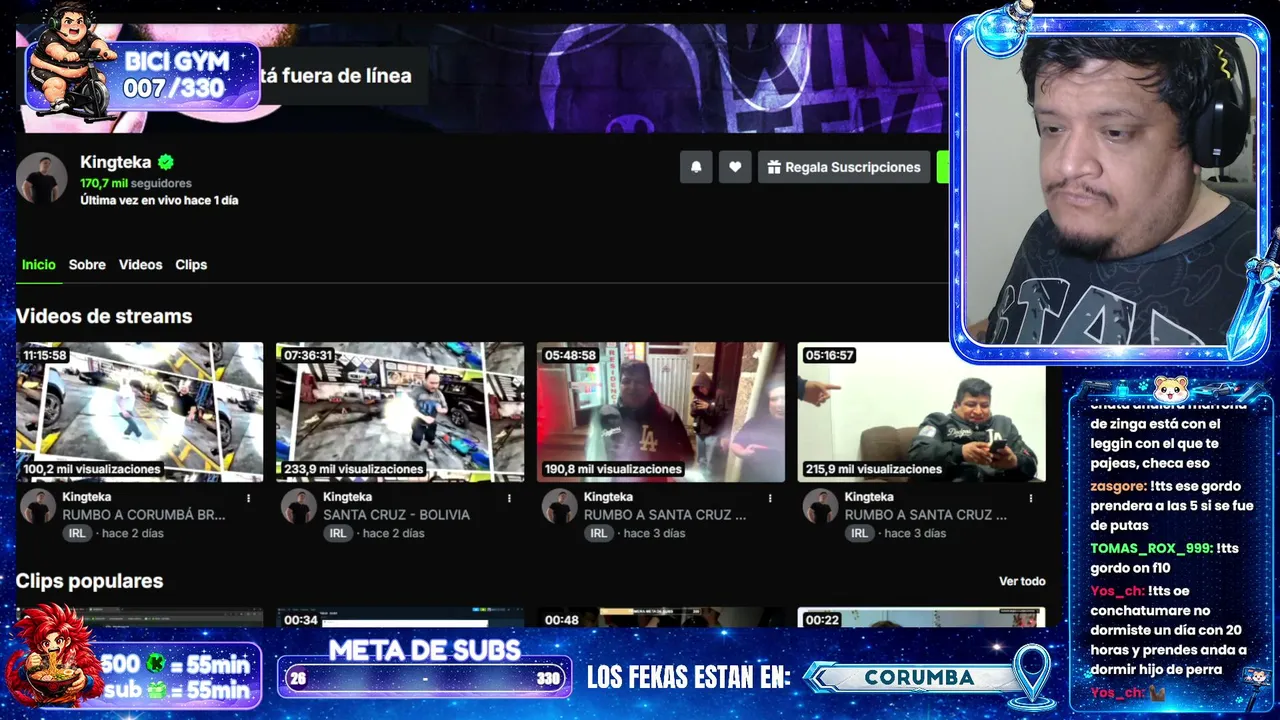1280x720 pixels.
Task: Click the IRL tag under SANTA CRUZ - BOLIVIA
Action: [x=338, y=533]
